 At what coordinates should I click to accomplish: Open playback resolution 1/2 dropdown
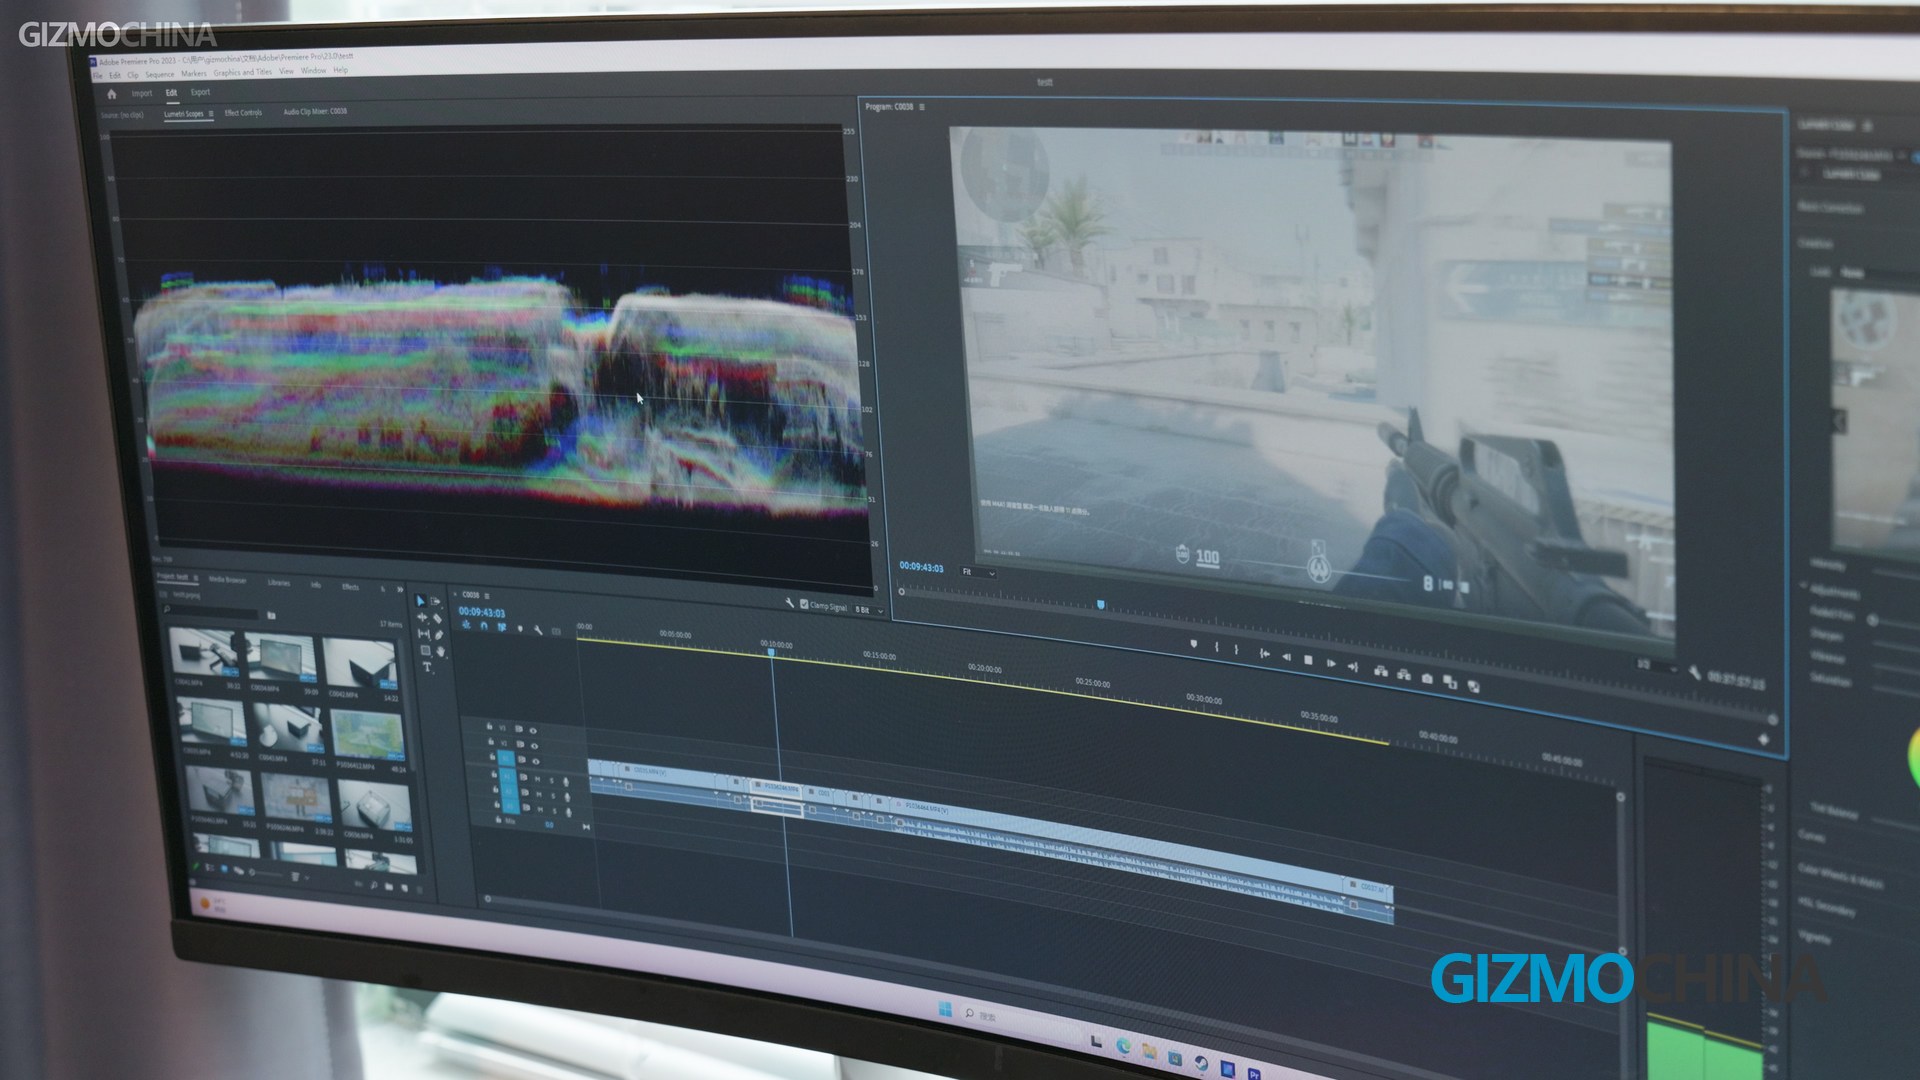(x=1658, y=668)
